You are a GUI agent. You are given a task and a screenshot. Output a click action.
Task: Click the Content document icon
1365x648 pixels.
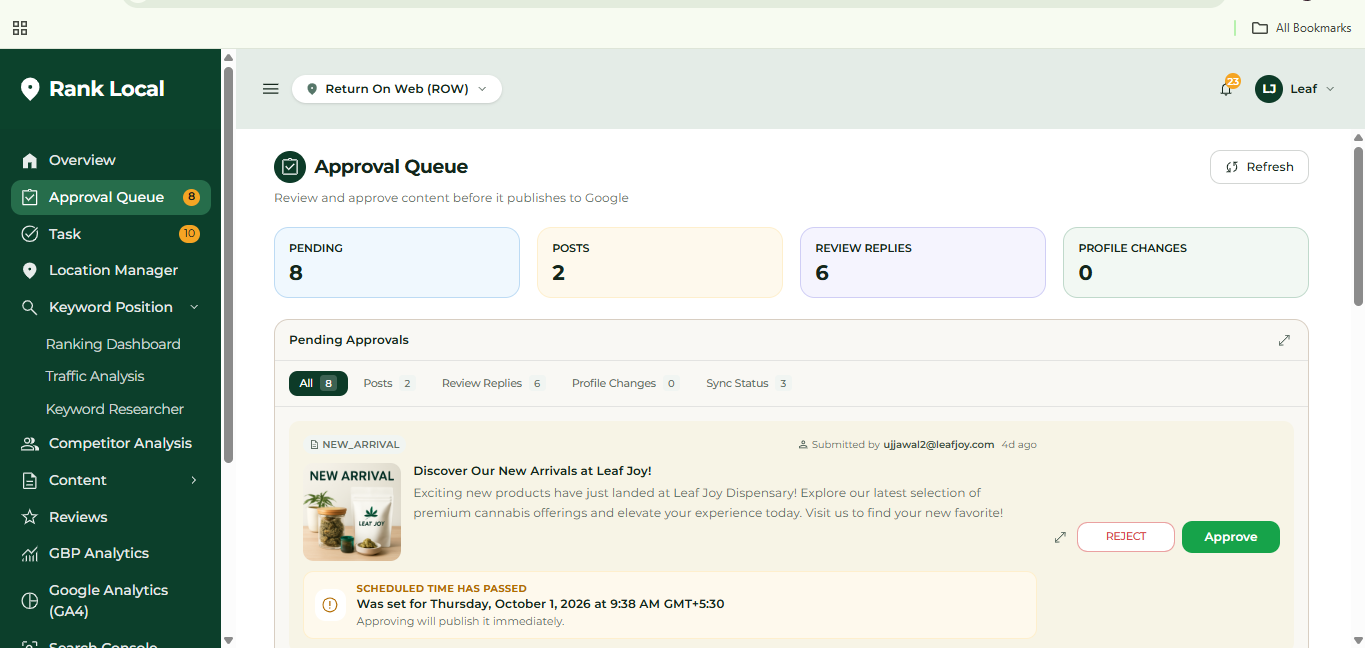coord(30,481)
